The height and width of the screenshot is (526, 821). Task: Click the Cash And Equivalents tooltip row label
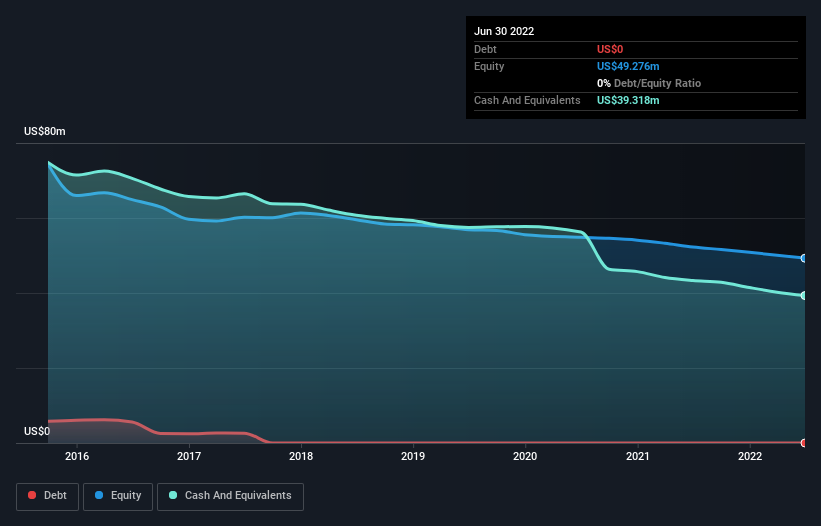pyautogui.click(x=527, y=100)
